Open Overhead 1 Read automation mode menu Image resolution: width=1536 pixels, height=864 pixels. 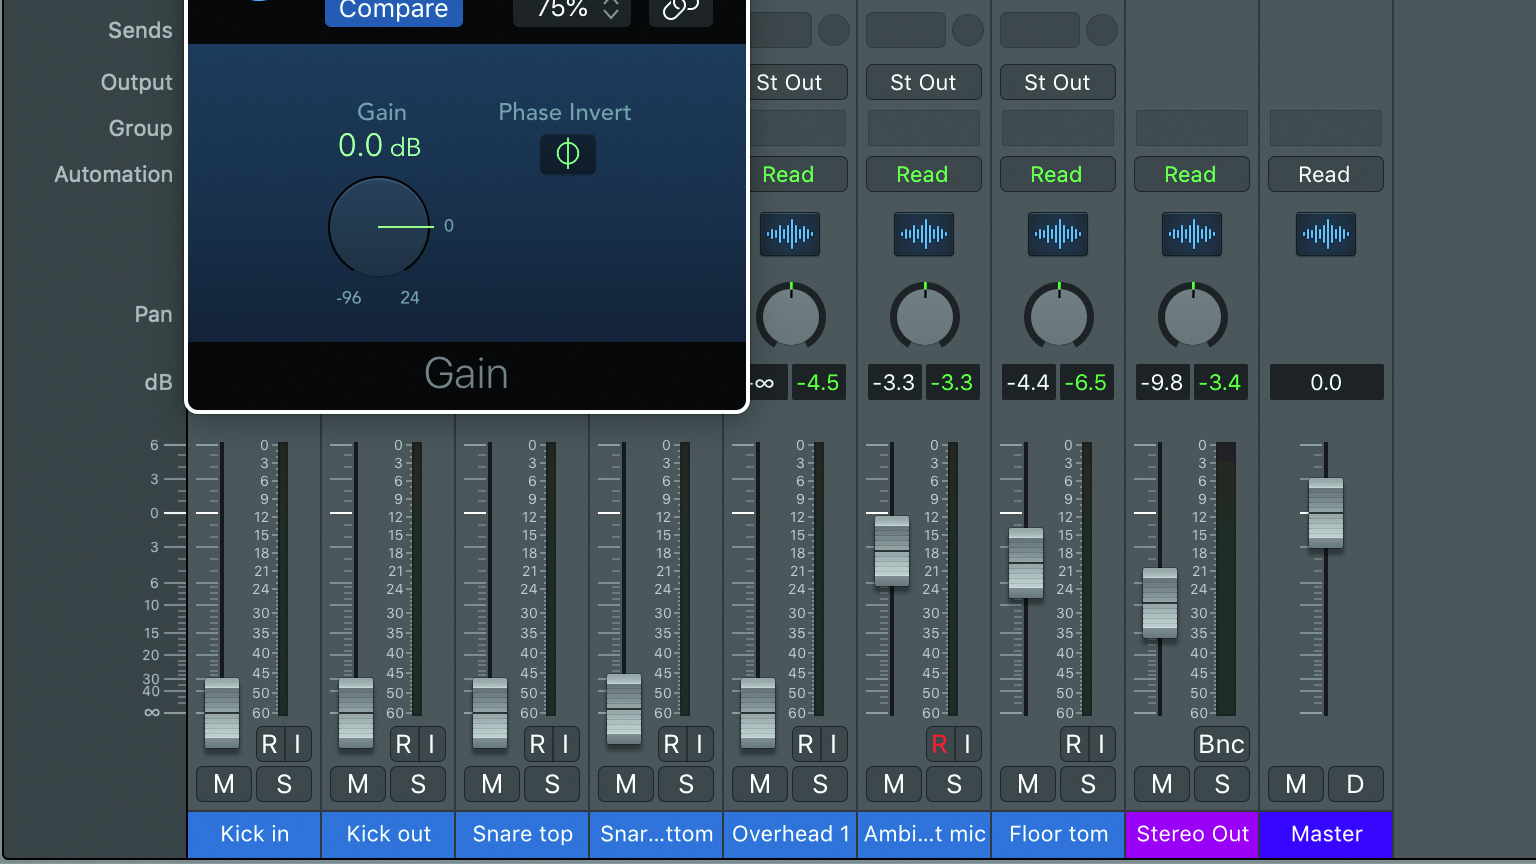pyautogui.click(x=798, y=174)
